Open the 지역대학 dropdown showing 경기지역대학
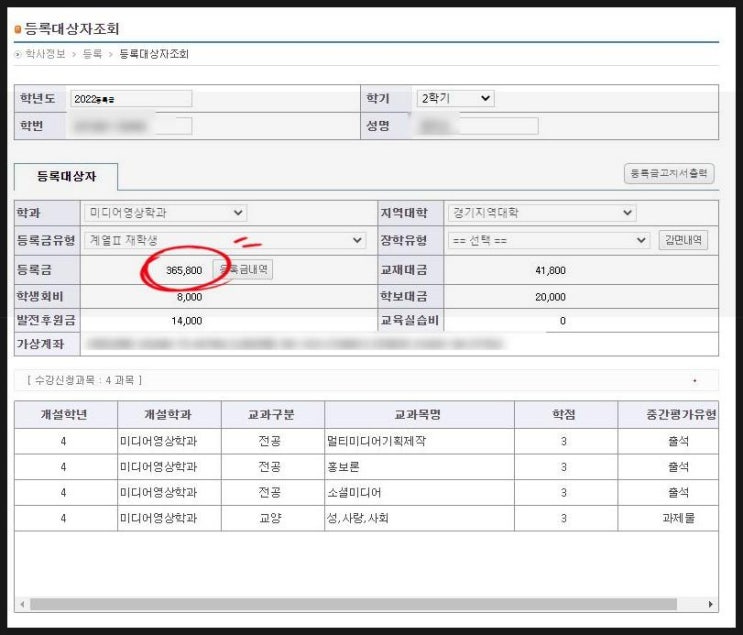 [542, 213]
